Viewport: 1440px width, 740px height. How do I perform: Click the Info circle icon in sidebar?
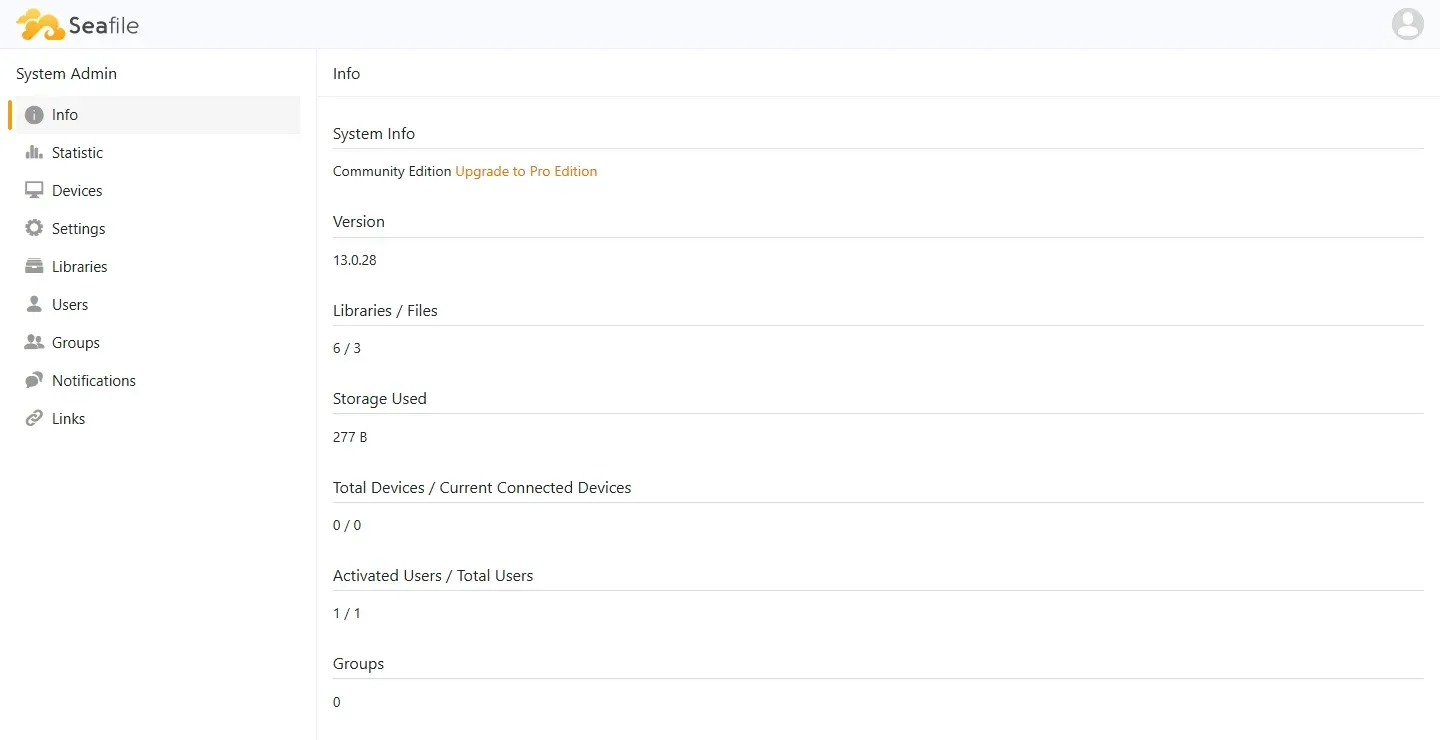34,115
